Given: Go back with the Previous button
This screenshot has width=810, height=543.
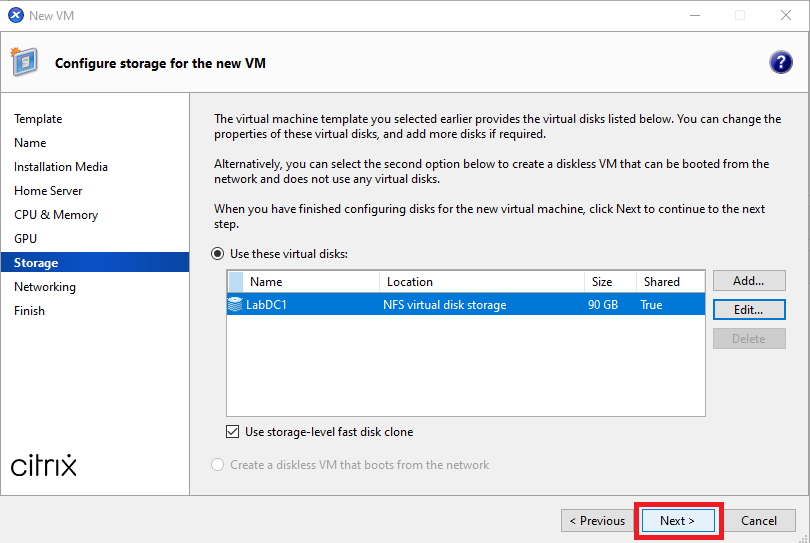Looking at the screenshot, I should 597,520.
